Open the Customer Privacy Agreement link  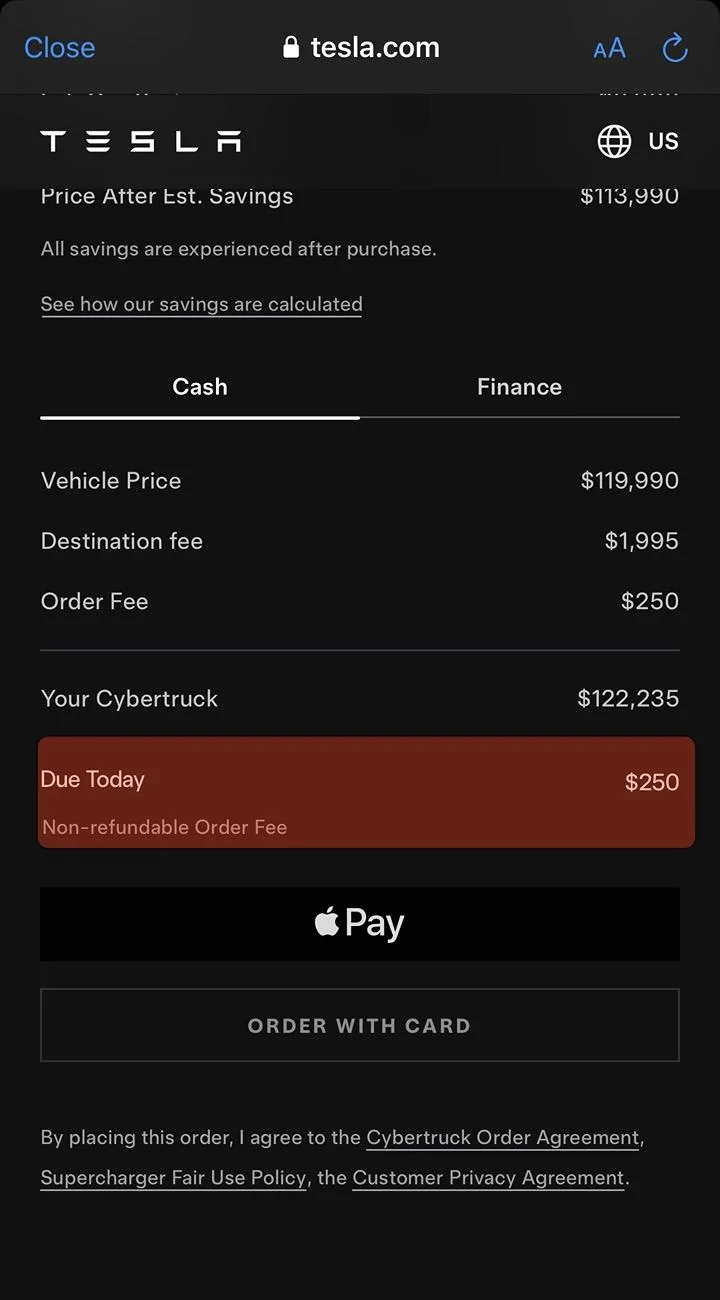pyautogui.click(x=489, y=1178)
